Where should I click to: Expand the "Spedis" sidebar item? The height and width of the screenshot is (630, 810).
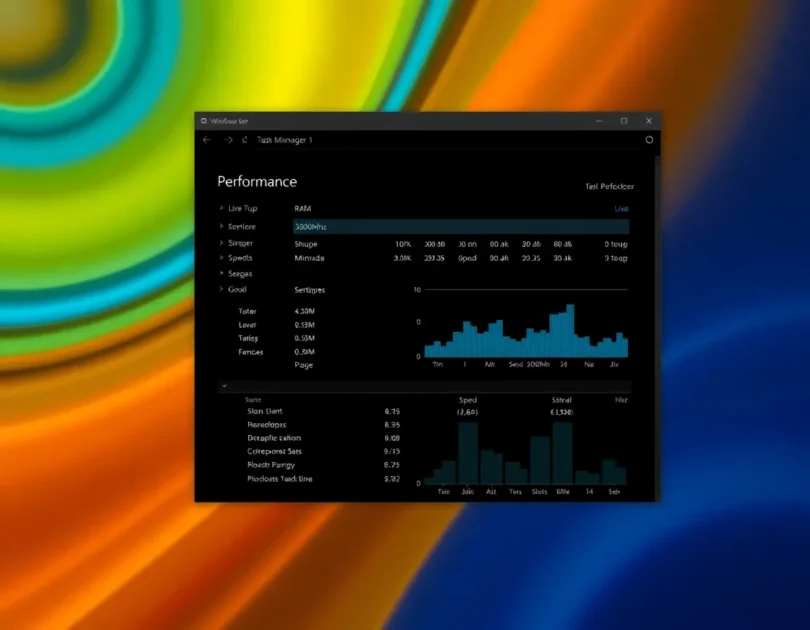point(221,258)
